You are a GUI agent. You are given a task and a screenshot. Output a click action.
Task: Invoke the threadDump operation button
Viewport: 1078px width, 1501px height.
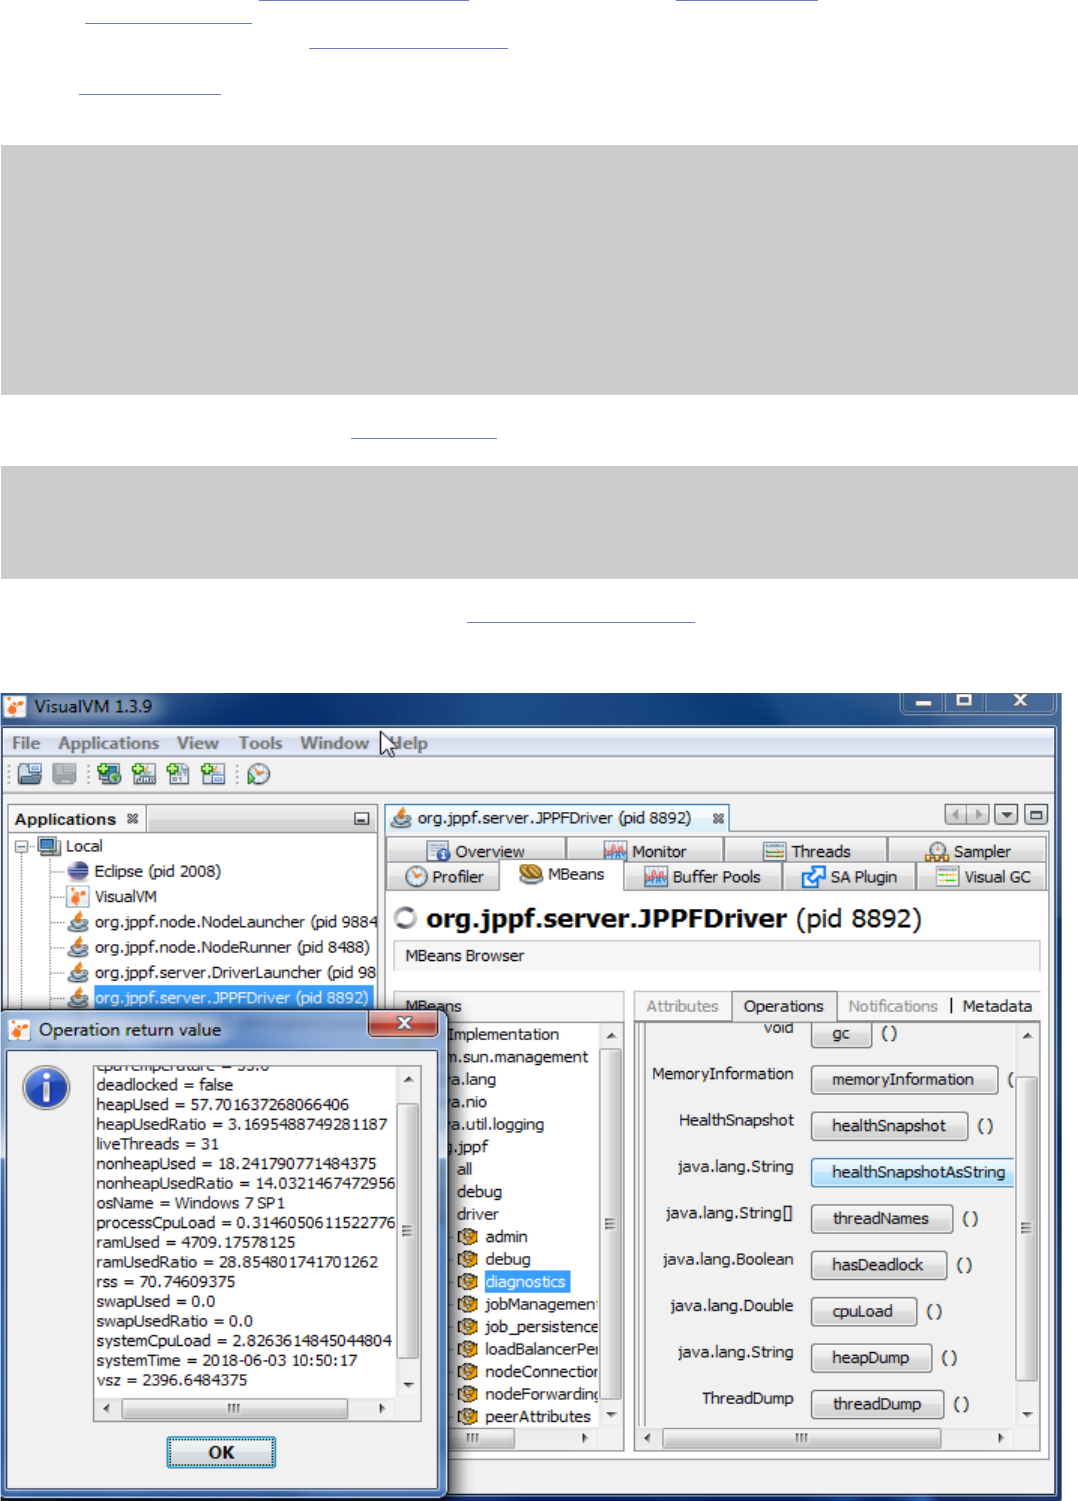tap(877, 1404)
